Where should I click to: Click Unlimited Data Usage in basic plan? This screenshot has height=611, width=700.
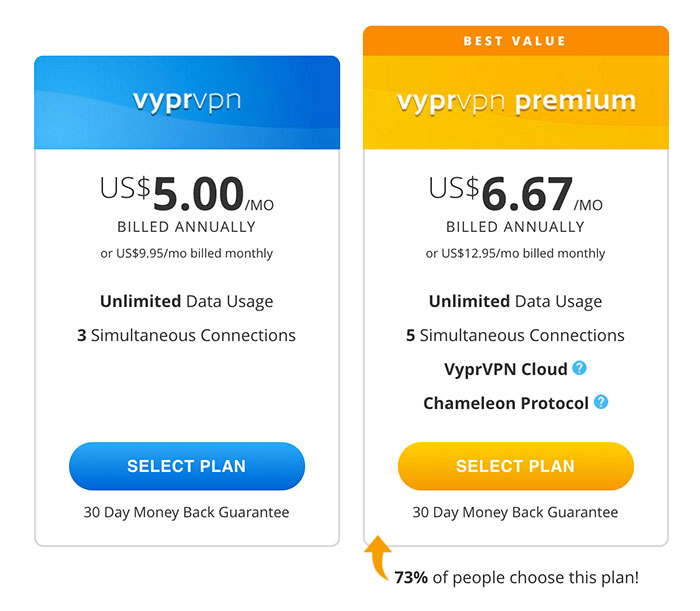(187, 301)
